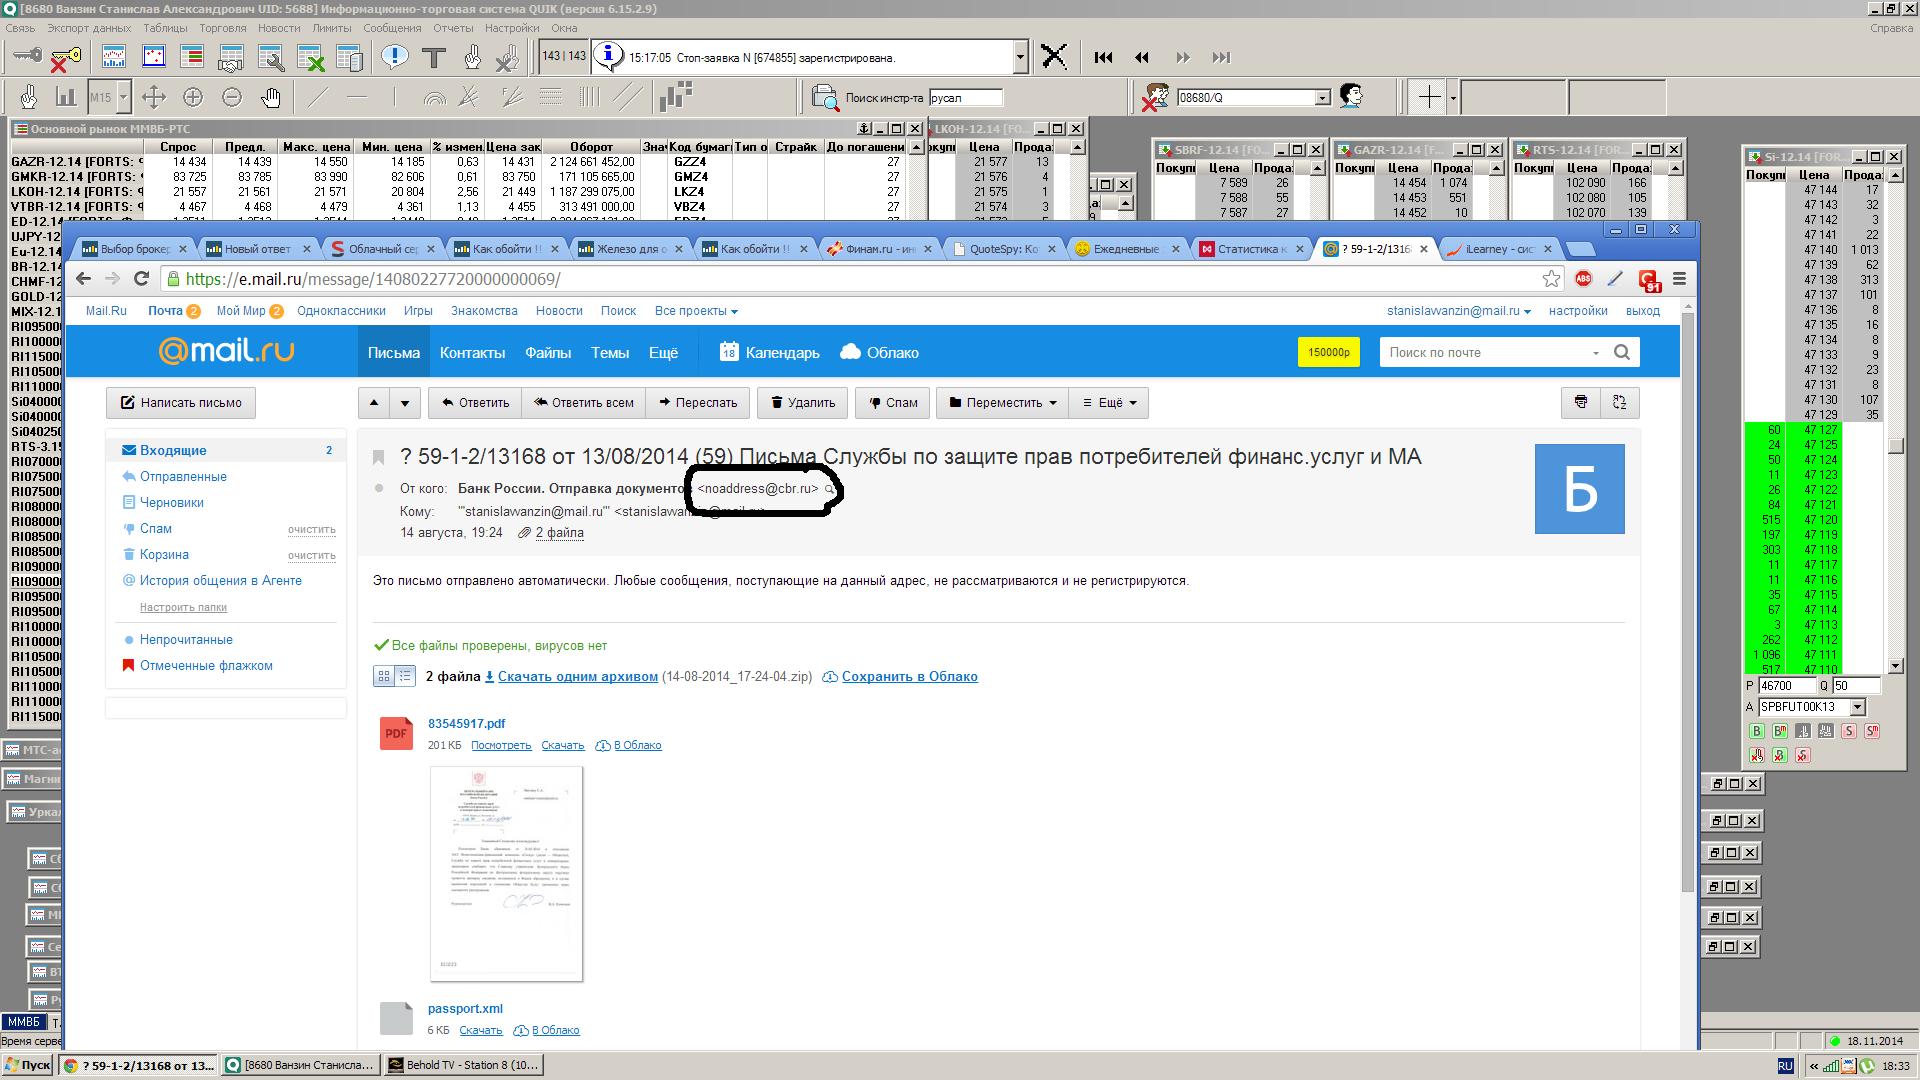Open the 83545917.pdf preview thumbnail
Screen dimensions: 1920x1080
[506, 873]
